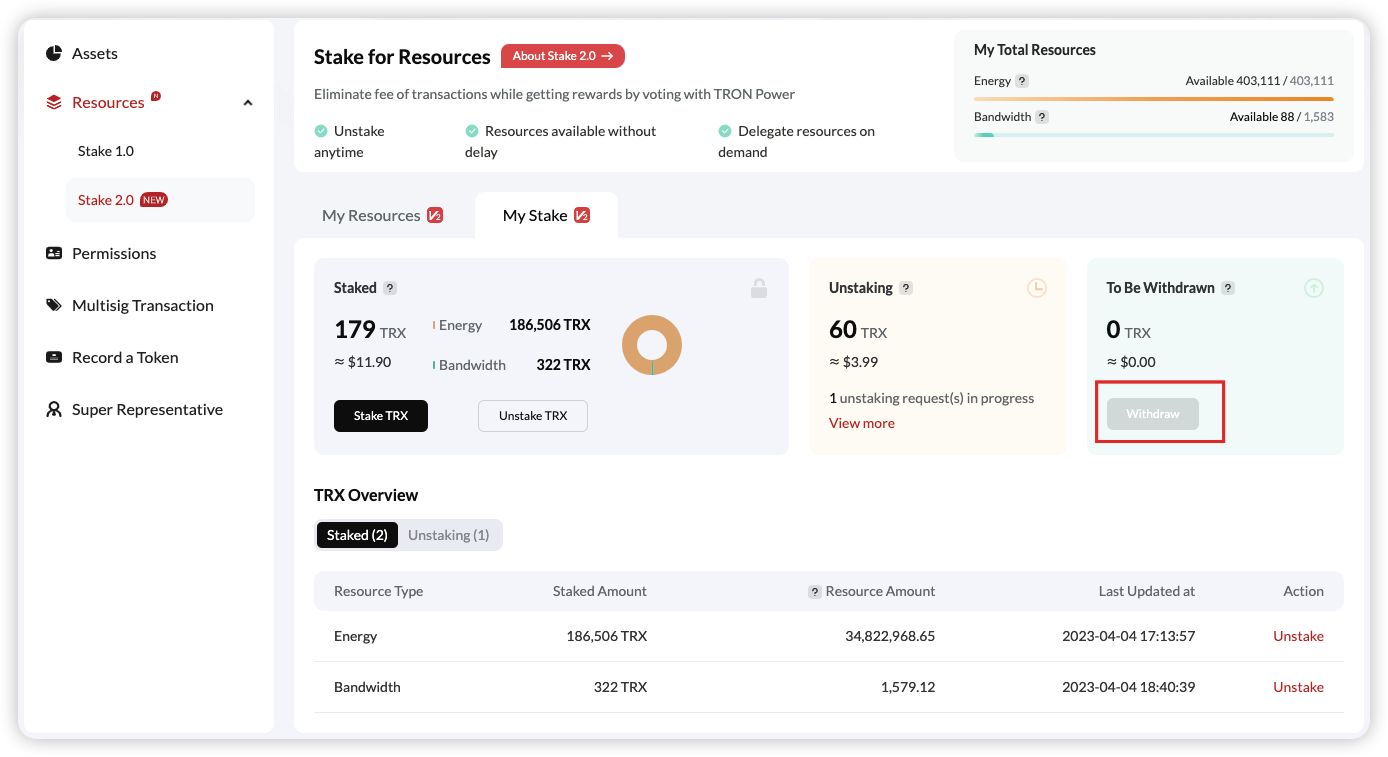
Task: Click the Energy availability progress bar
Action: 1154,99
